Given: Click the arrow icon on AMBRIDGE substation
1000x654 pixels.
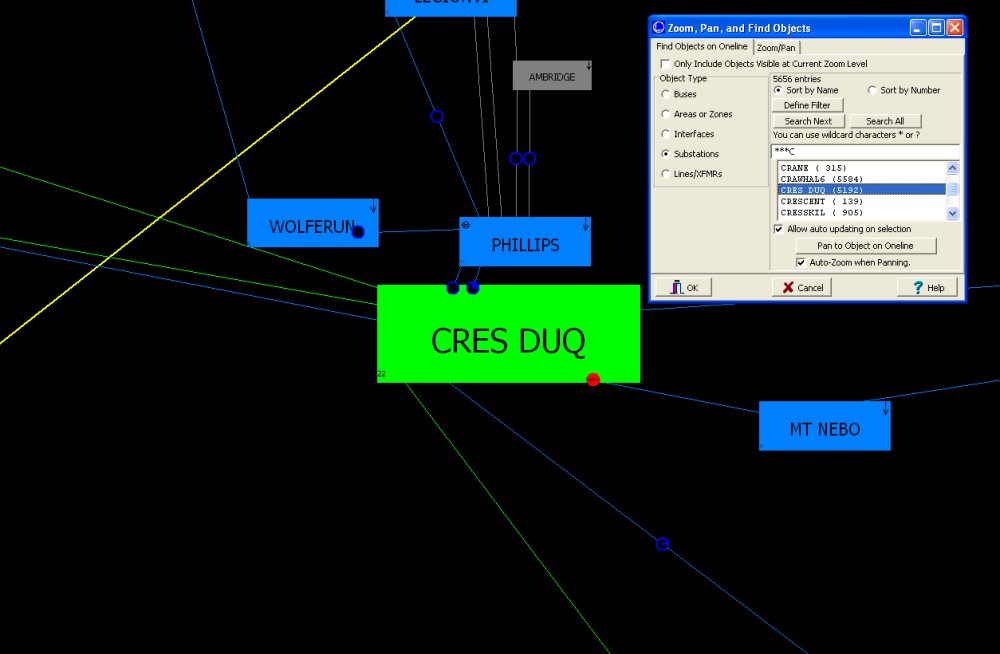Looking at the screenshot, I should coord(588,67).
